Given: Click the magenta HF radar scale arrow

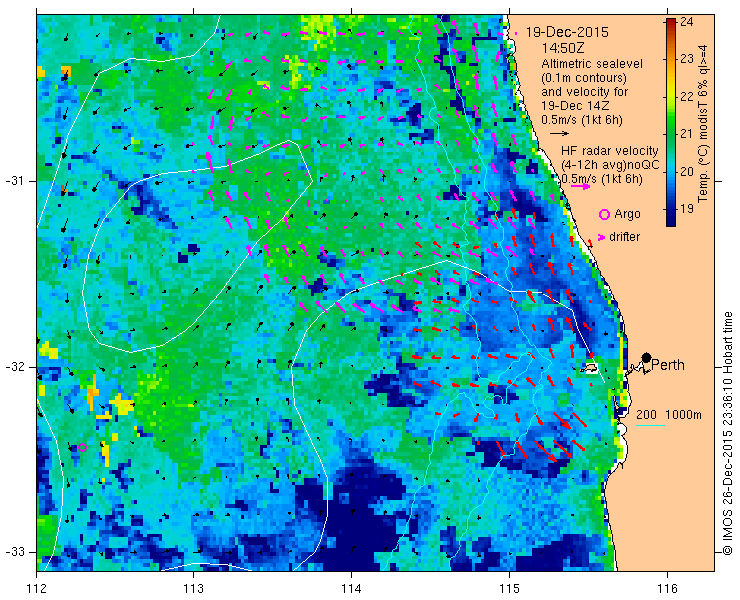Looking at the screenshot, I should pyautogui.click(x=580, y=186).
